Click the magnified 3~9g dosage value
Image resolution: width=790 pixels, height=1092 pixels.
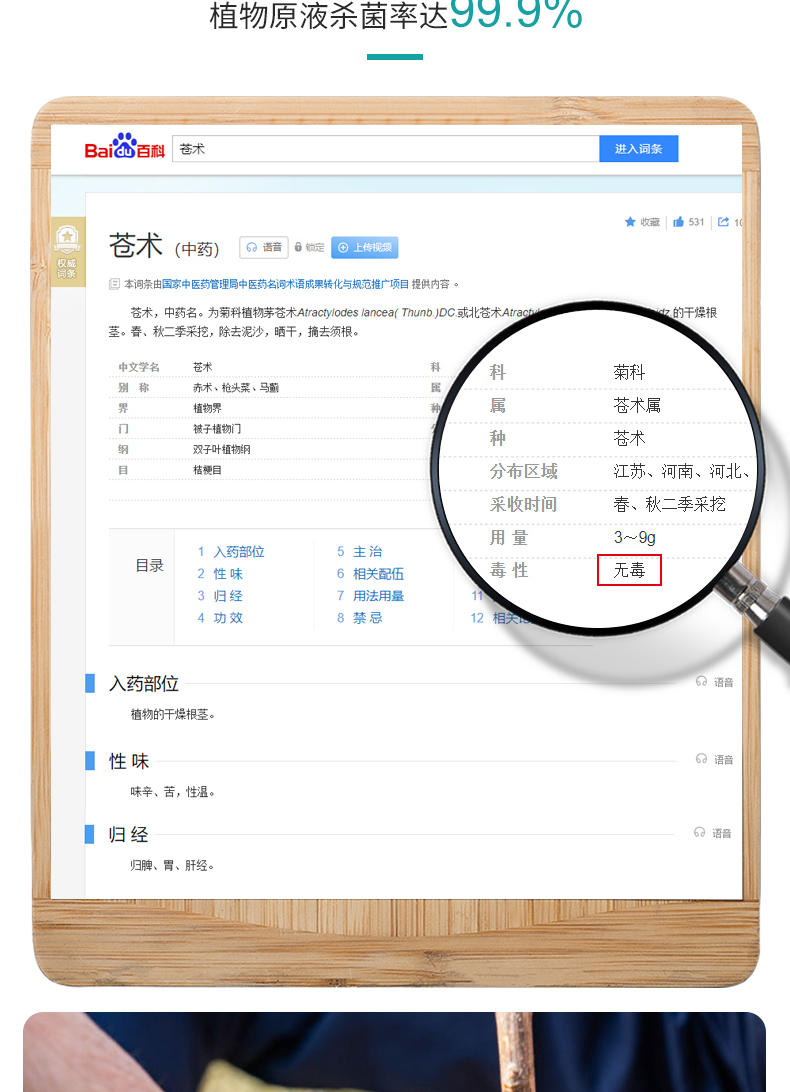[635, 538]
